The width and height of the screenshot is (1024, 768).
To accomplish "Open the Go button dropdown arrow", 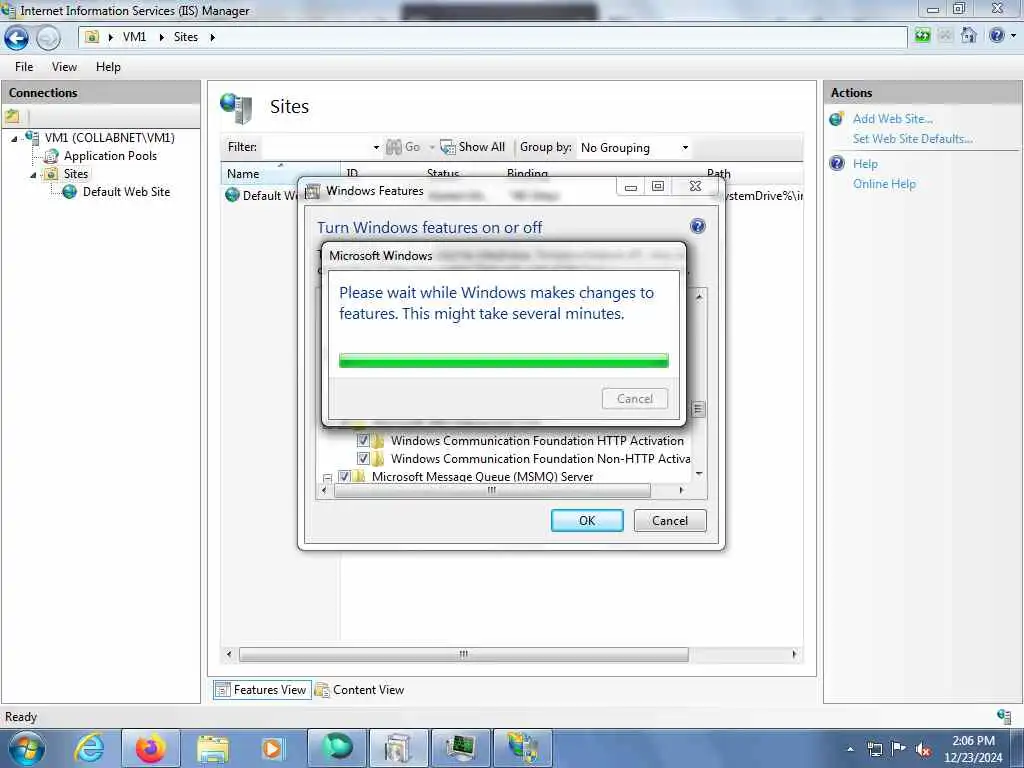I will [432, 148].
